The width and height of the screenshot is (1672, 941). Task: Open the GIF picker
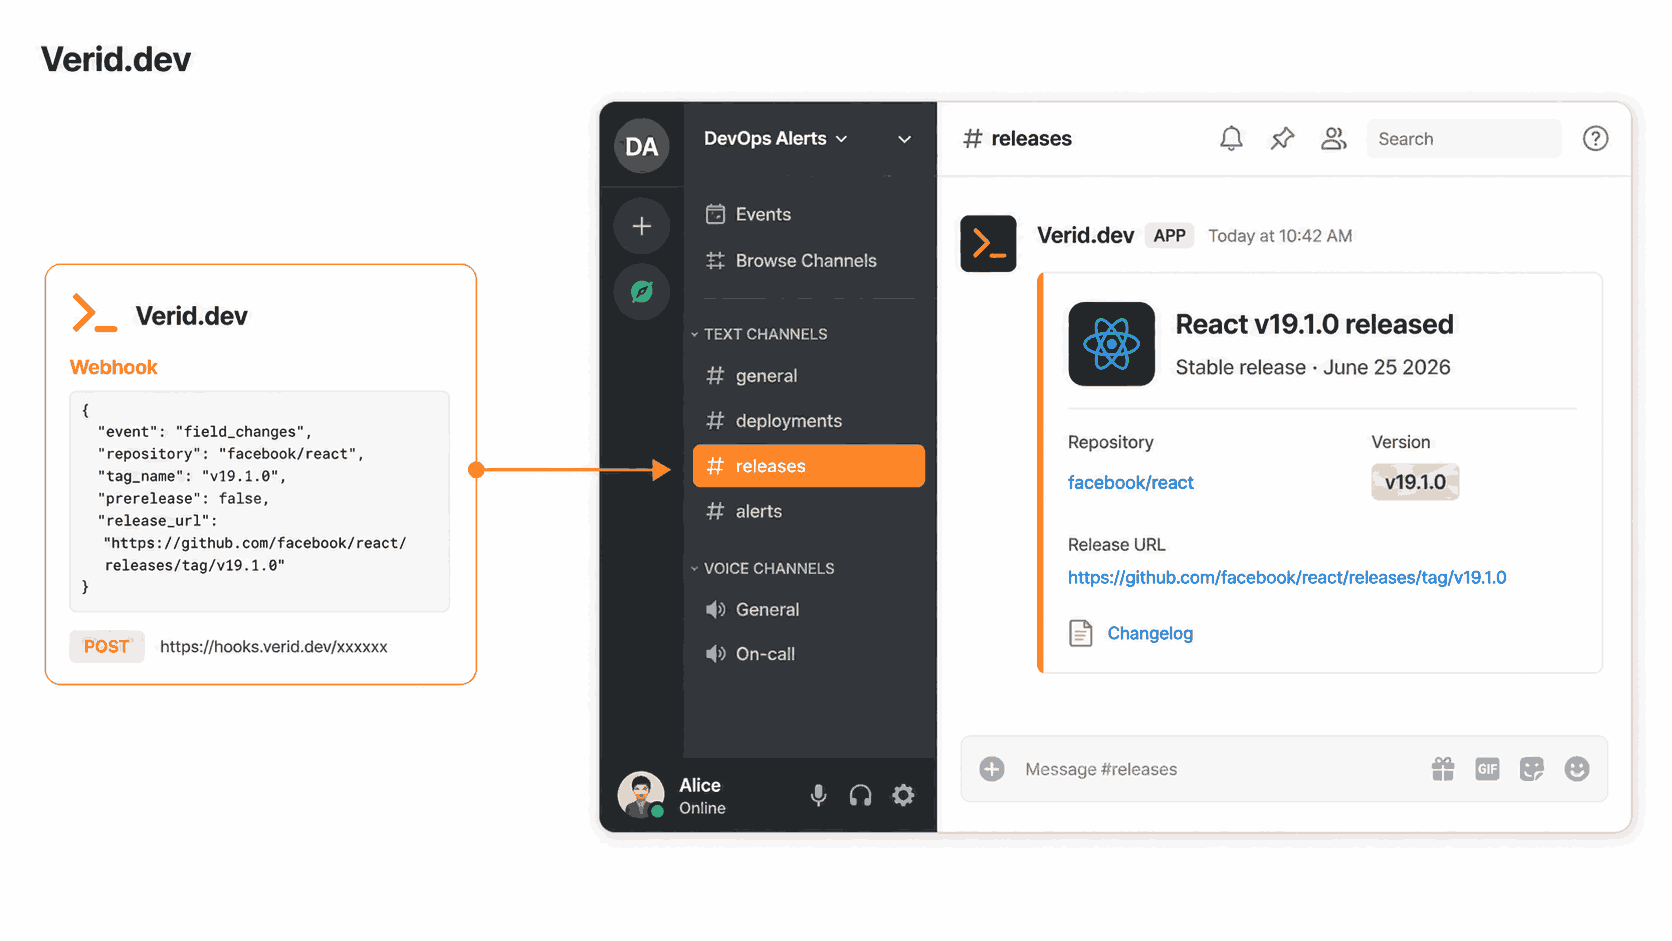pos(1487,769)
